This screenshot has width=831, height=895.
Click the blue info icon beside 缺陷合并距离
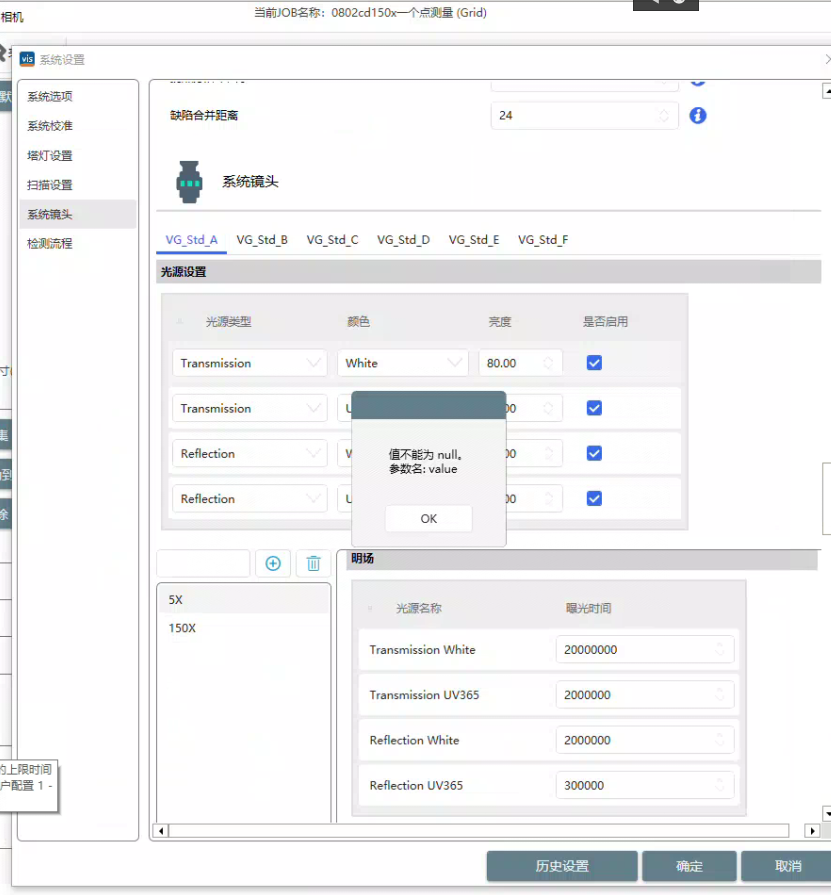pos(698,115)
